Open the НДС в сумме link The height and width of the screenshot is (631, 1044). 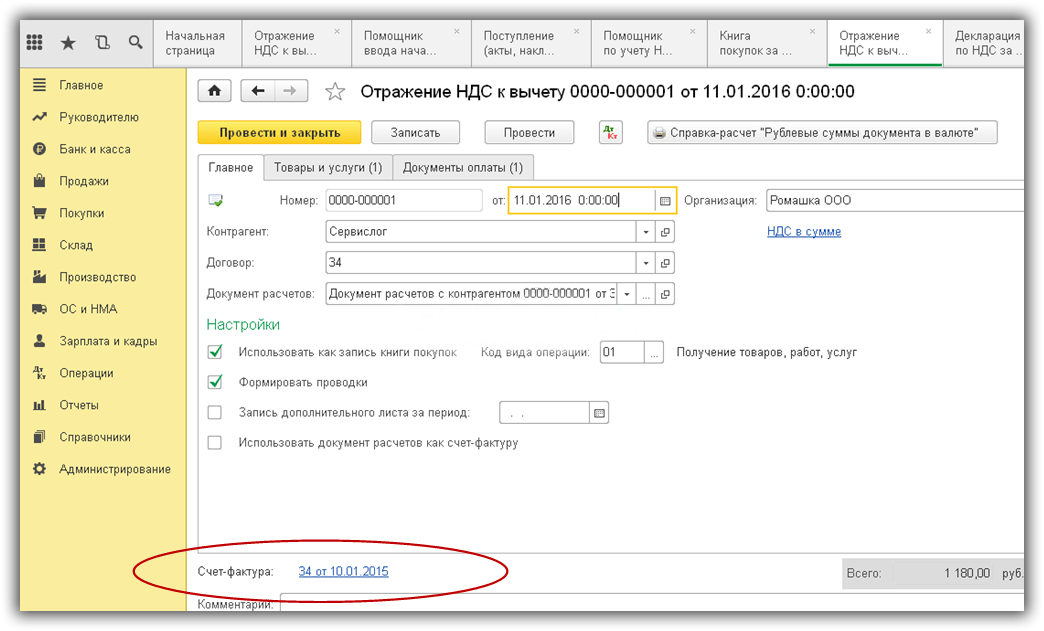[804, 232]
